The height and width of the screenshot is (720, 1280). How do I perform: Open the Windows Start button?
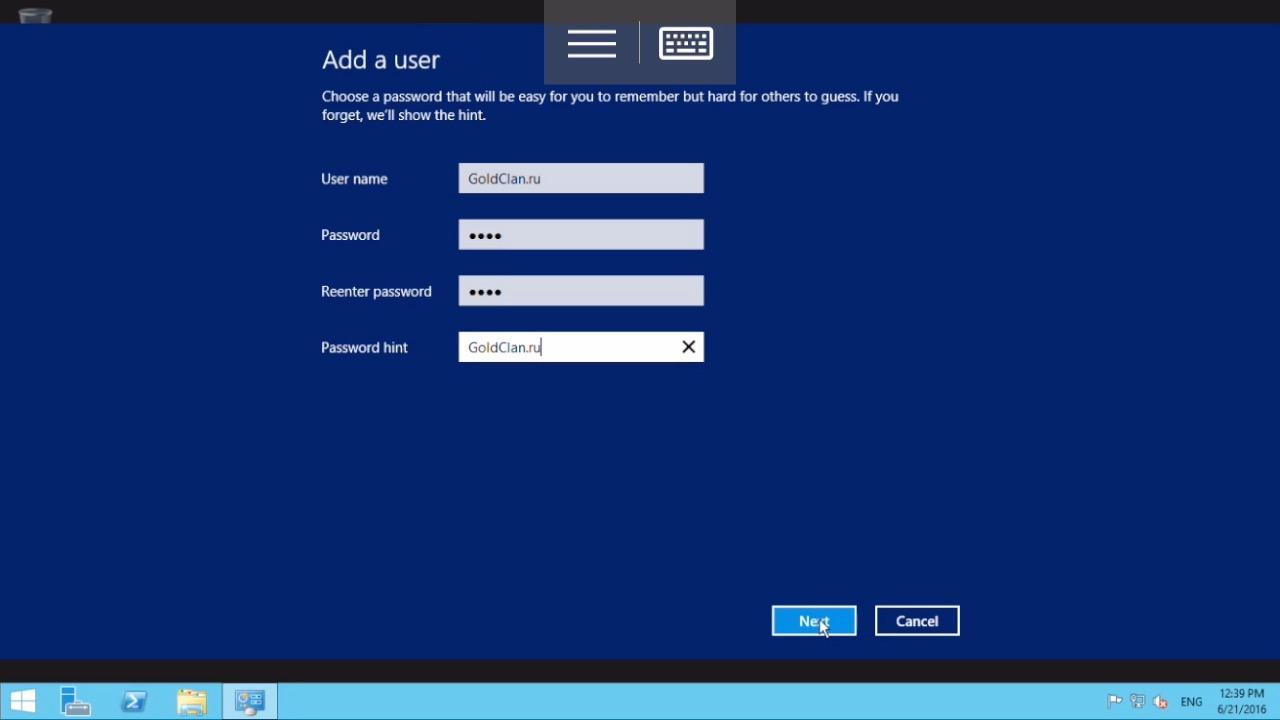tap(23, 702)
